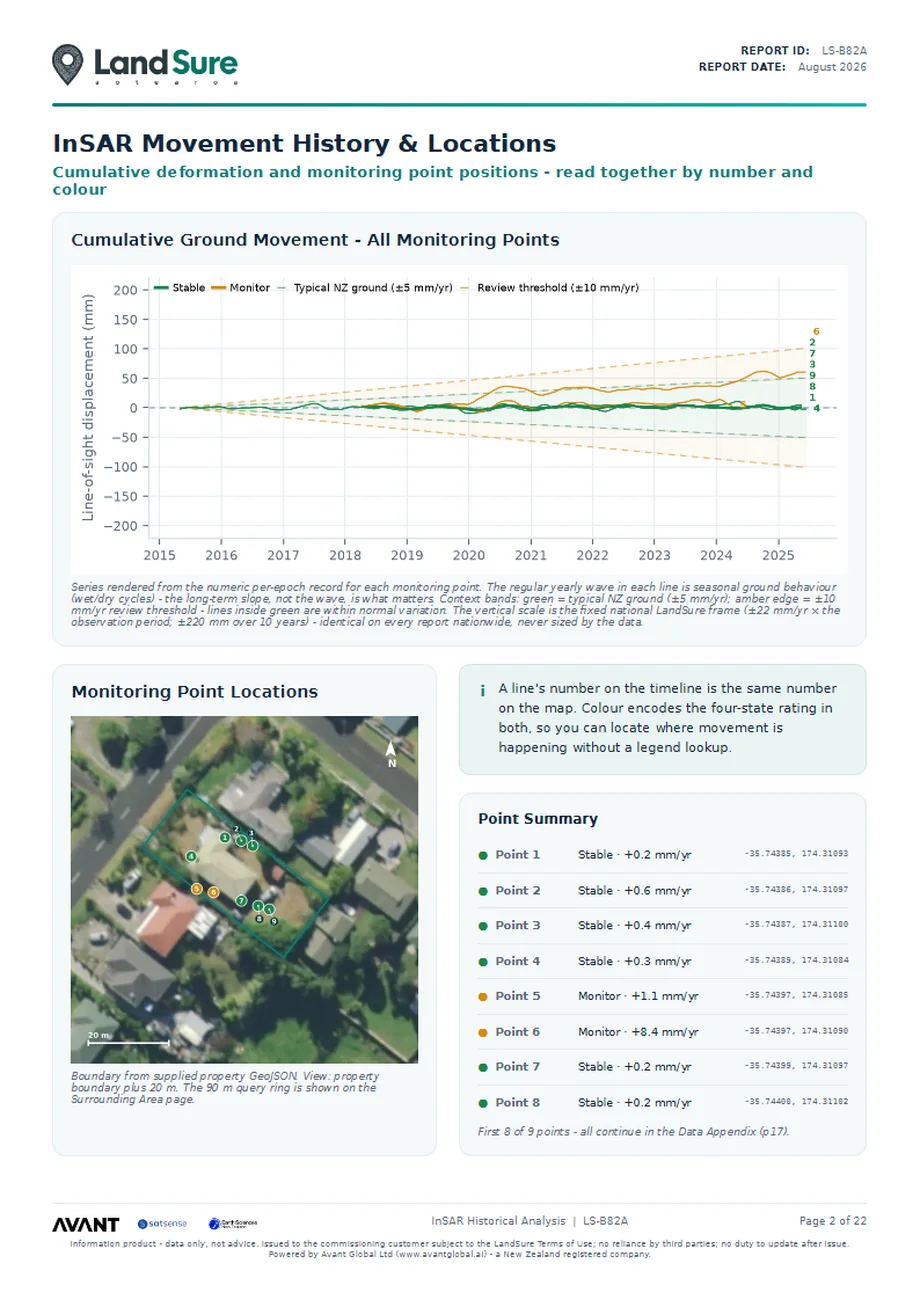920x1300 pixels.
Task: Select the Point 8 summary row label
Action: 518,1102
